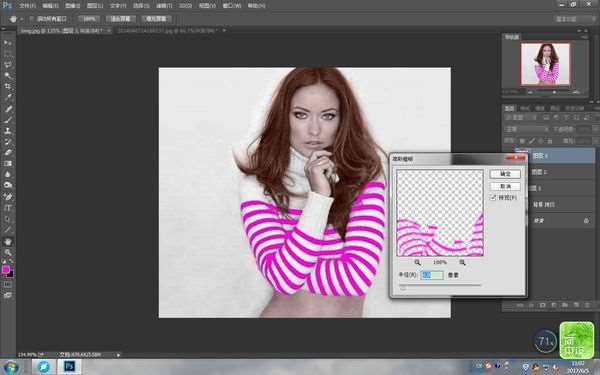The width and height of the screenshot is (600, 375).
Task: Add adjustment layer from Layers panel bottom
Action: [x=553, y=305]
